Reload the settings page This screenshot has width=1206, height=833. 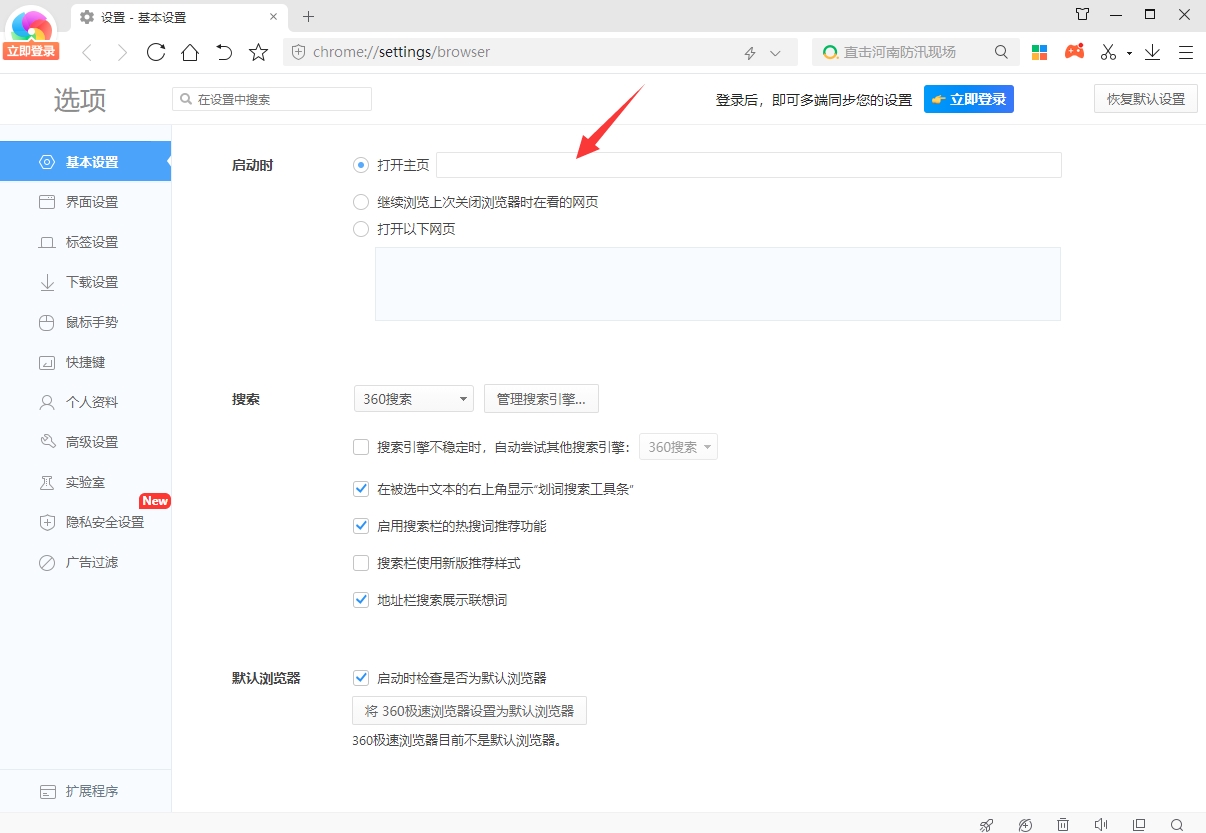[x=156, y=52]
